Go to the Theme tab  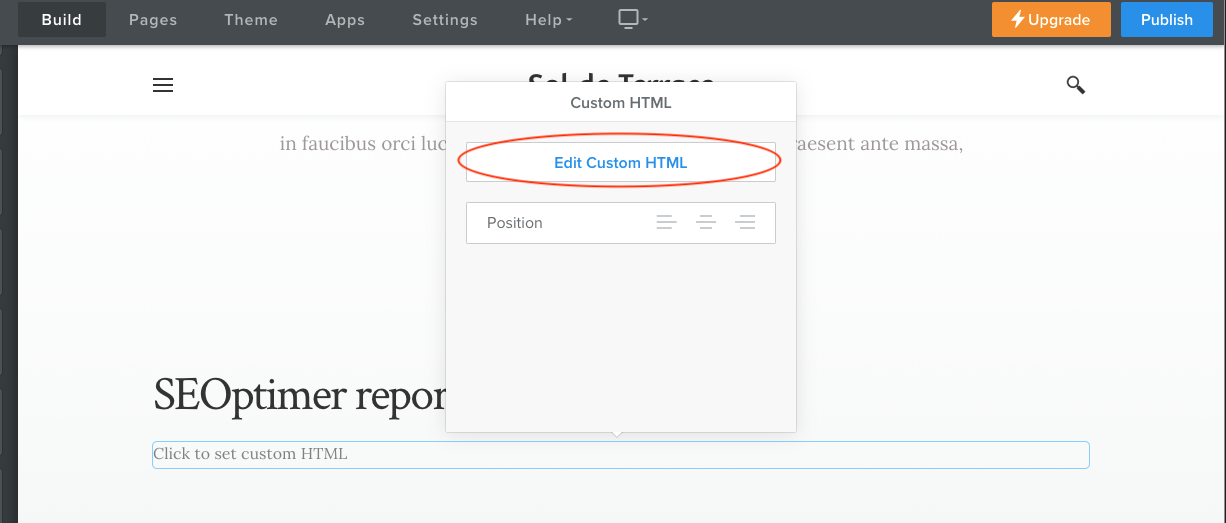click(x=251, y=20)
